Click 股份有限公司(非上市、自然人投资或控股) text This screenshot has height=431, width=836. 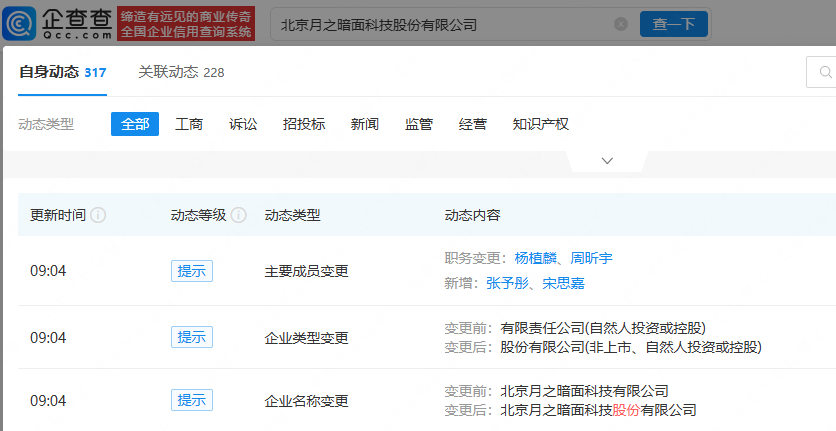coord(631,347)
